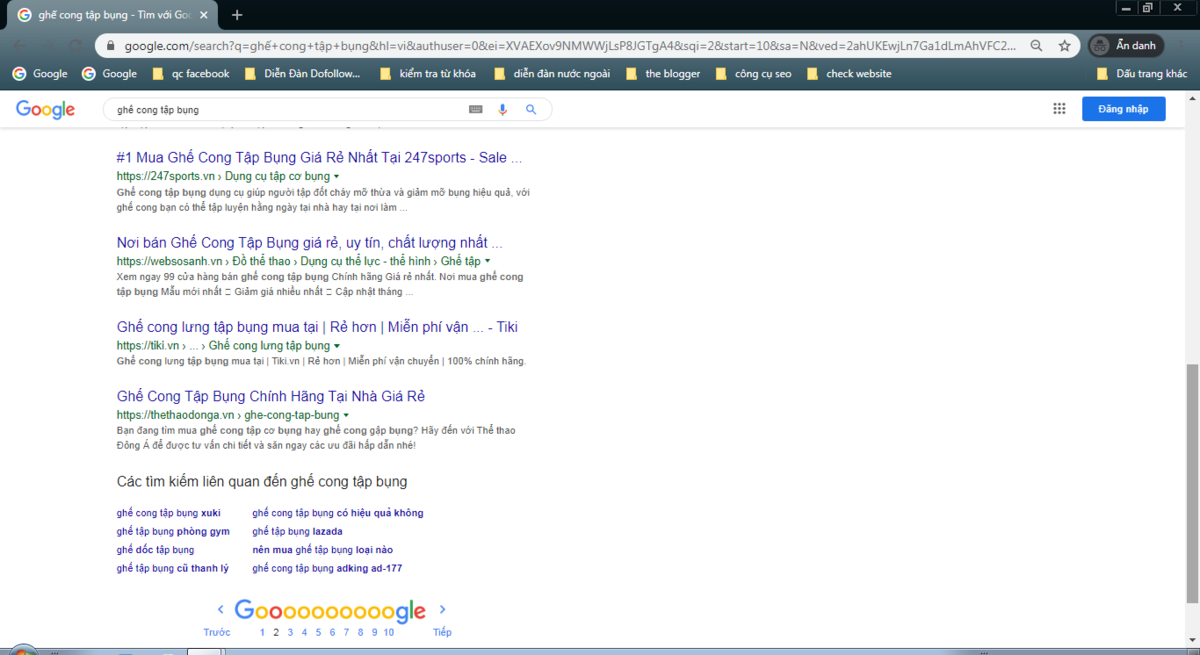Click the zoom magnifier icon in address bar
This screenshot has height=655, width=1200.
click(x=1037, y=46)
